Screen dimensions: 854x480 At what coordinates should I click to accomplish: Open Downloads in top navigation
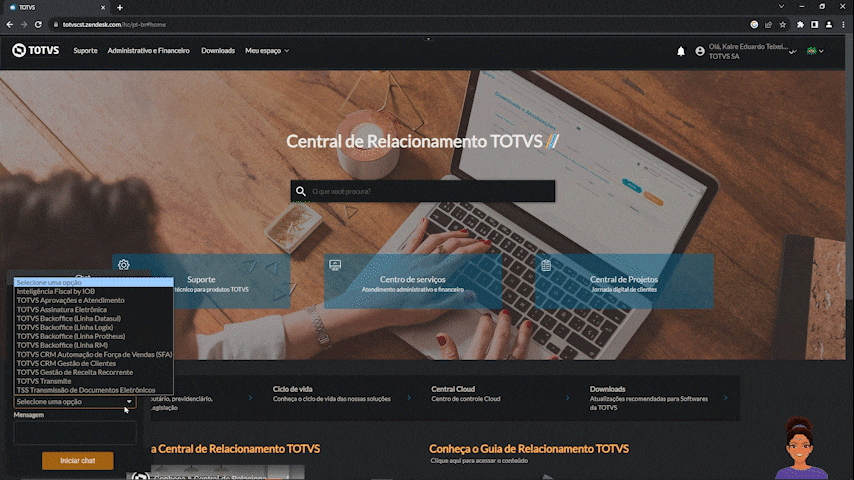click(218, 51)
